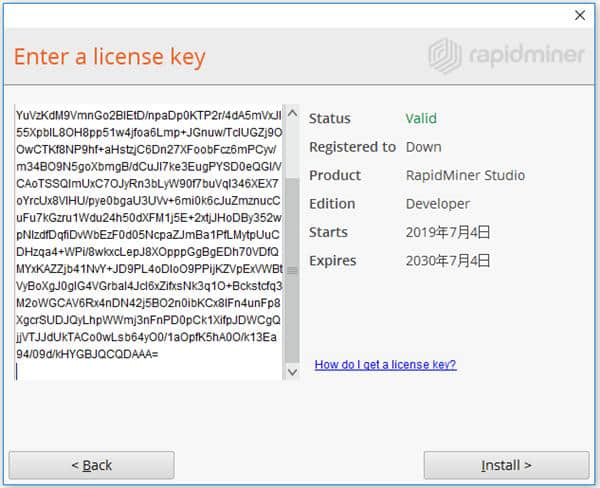Click the 'Developer' edition value
Screen dimensions: 600x488
click(437, 204)
